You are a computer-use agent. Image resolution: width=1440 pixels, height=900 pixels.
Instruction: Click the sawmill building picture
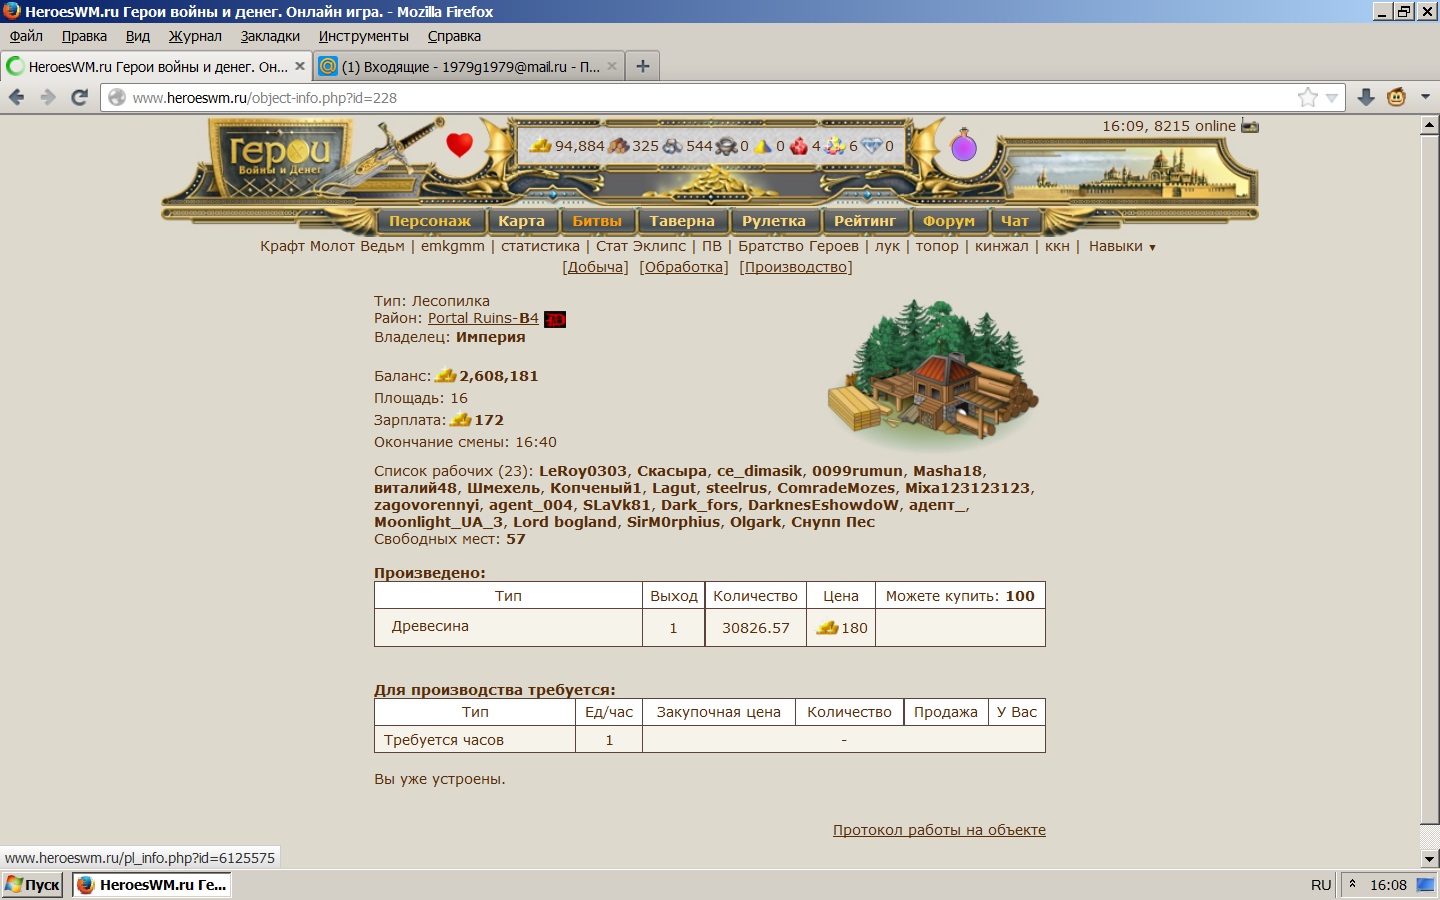point(932,374)
